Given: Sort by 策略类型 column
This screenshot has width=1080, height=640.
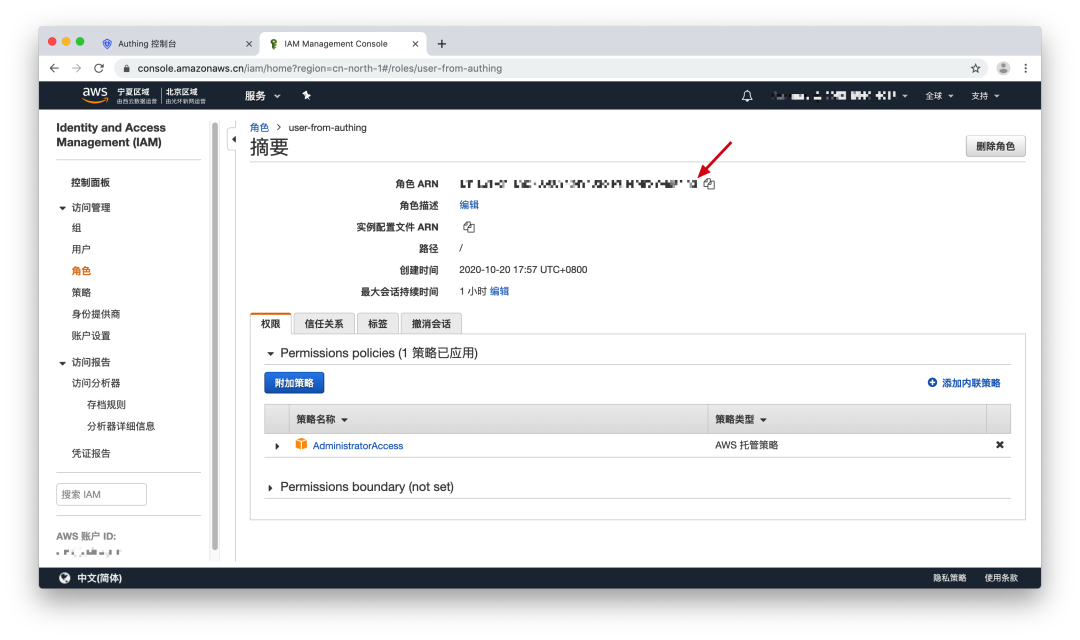Looking at the screenshot, I should pyautogui.click(x=740, y=420).
